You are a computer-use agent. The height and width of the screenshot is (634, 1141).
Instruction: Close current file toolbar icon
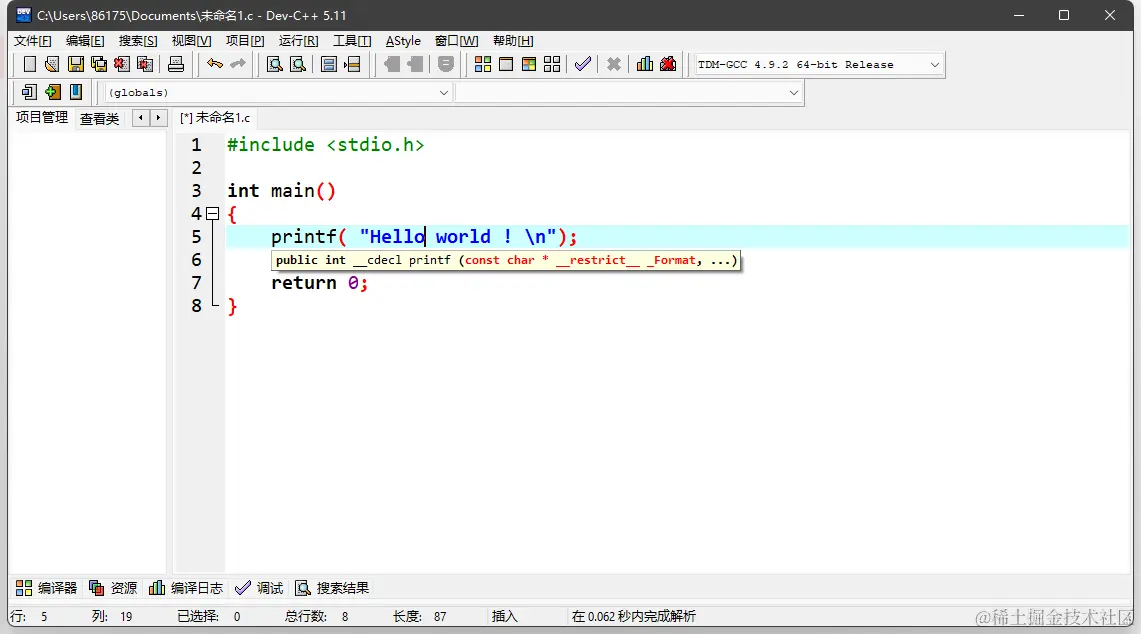122,64
